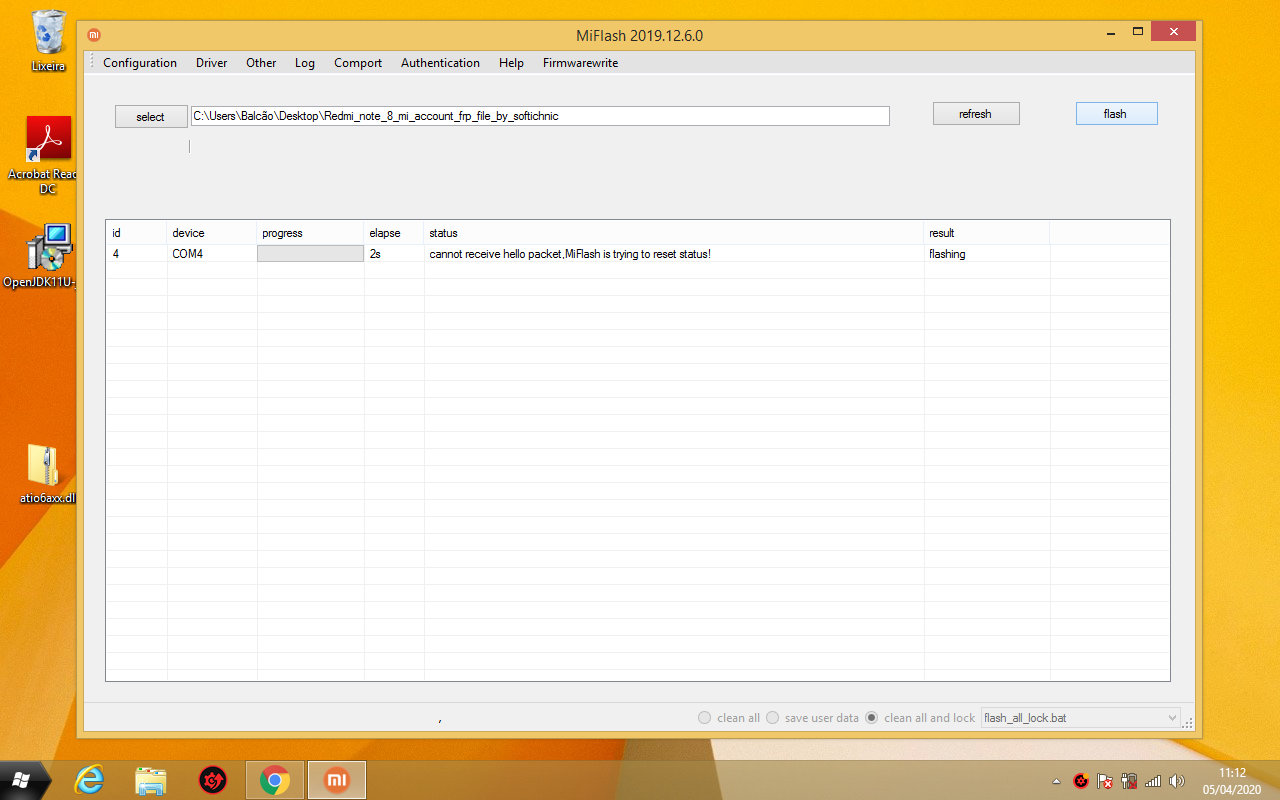Screen dimensions: 1280x800
Task: Open the Configuration menu
Action: pyautogui.click(x=140, y=62)
